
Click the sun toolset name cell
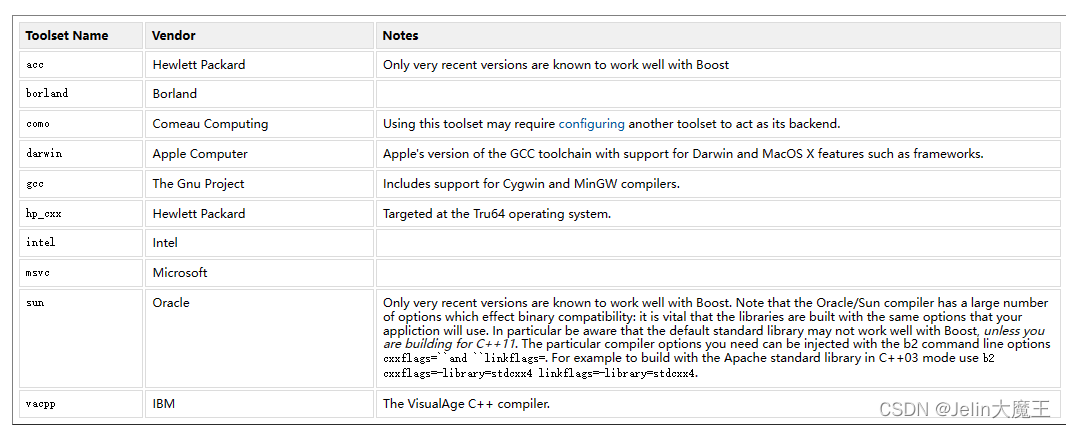pyautogui.click(x=81, y=338)
